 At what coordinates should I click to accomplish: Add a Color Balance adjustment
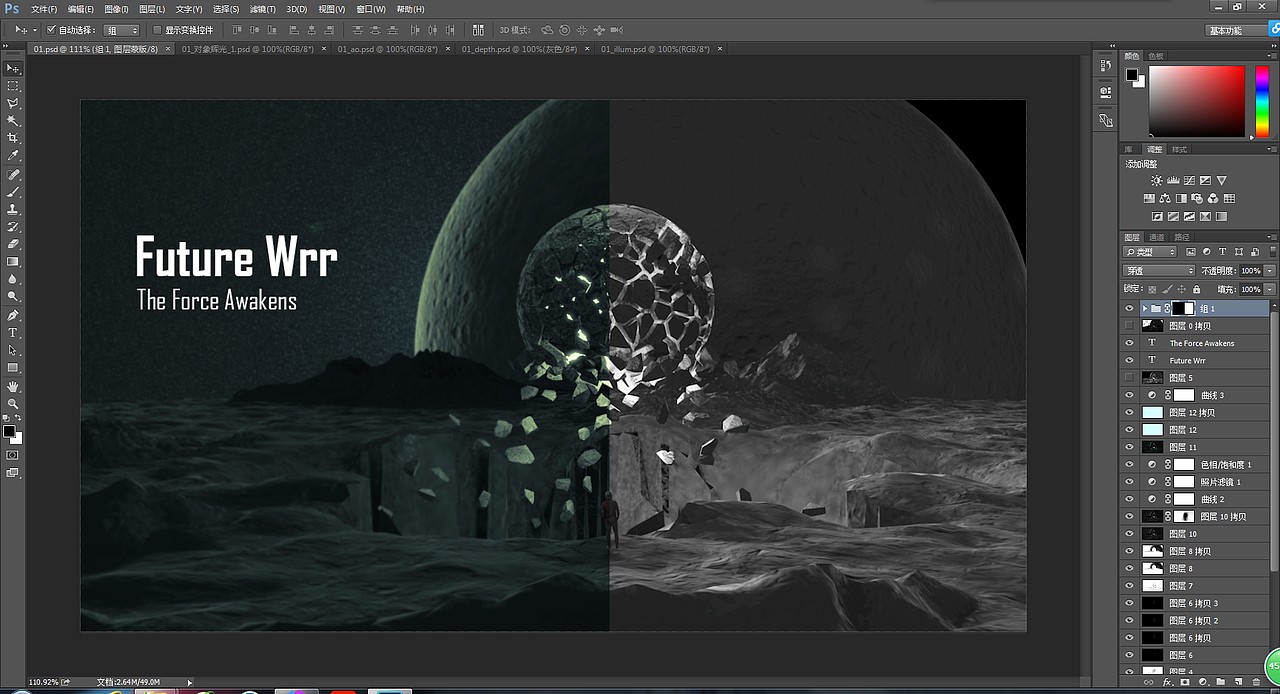1165,198
